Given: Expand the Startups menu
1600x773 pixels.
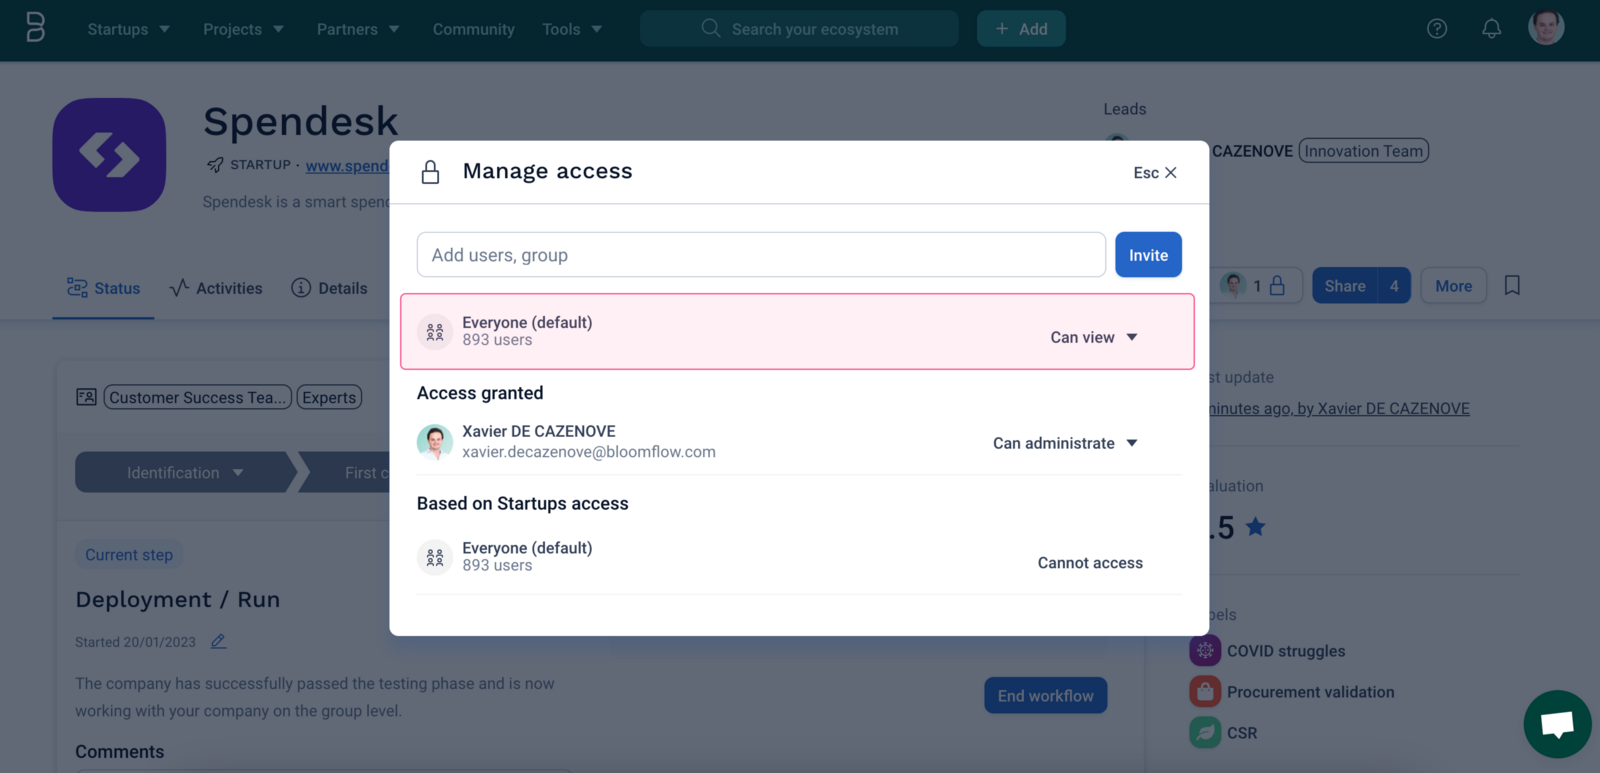Looking at the screenshot, I should click(128, 29).
